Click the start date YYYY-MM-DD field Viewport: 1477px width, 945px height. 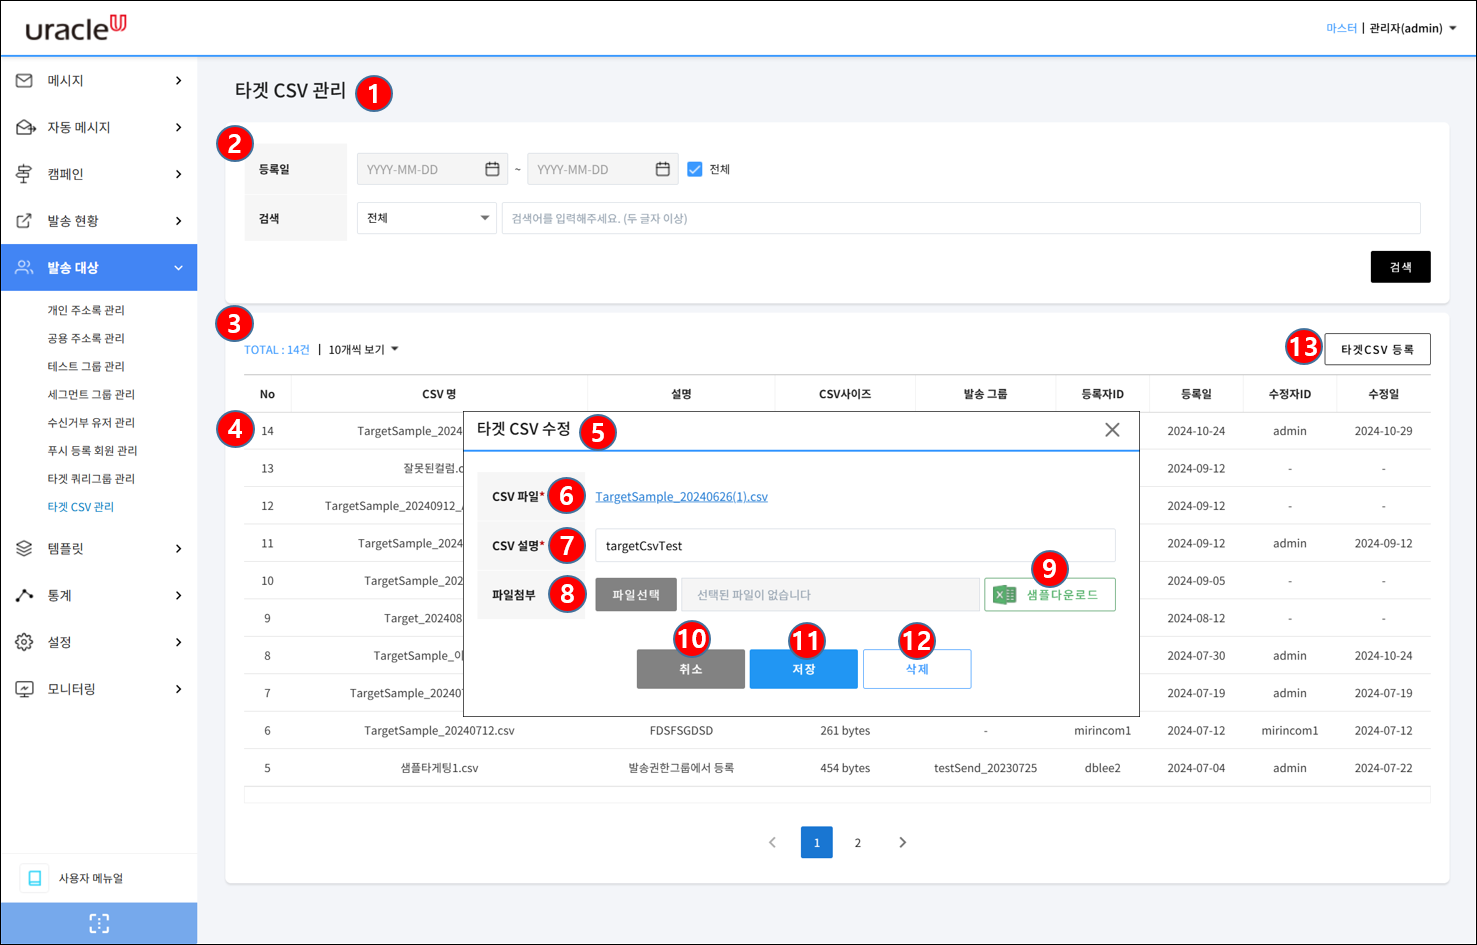point(432,169)
